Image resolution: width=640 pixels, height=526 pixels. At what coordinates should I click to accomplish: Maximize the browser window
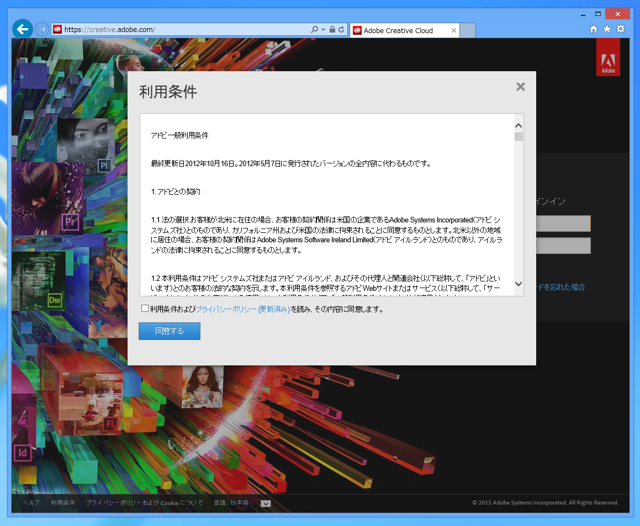[x=598, y=14]
